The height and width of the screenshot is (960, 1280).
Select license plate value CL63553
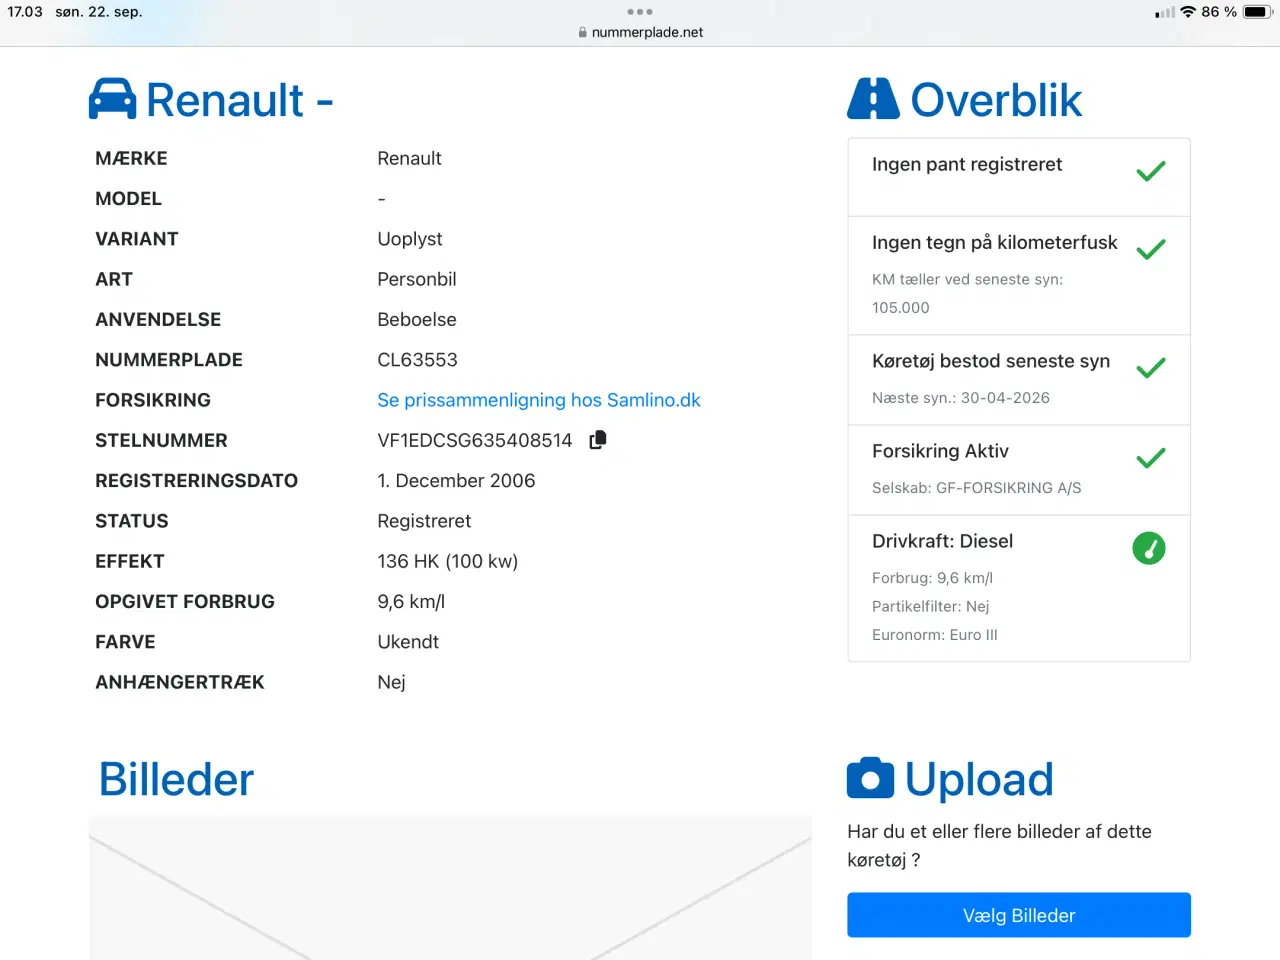coord(417,360)
